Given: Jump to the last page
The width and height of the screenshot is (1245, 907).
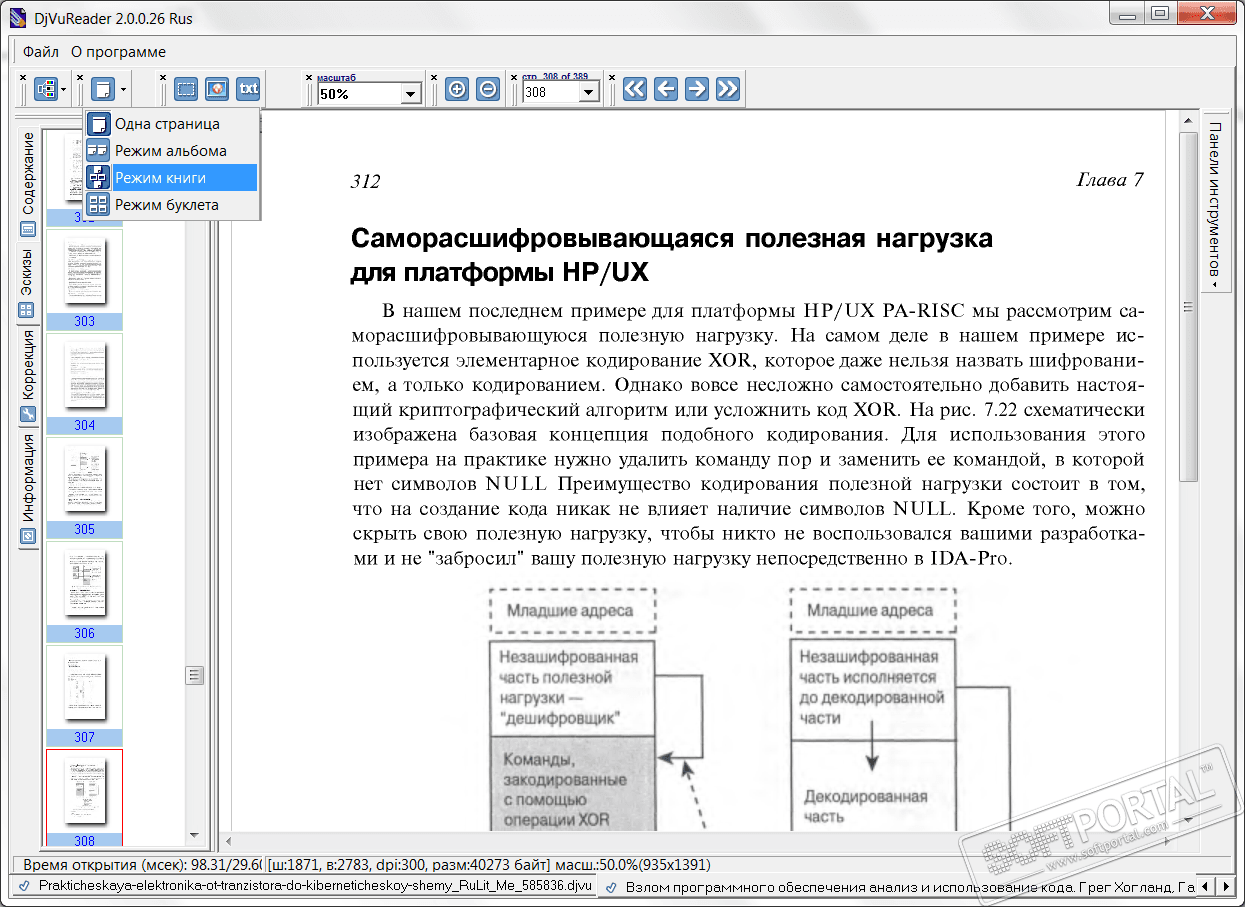Looking at the screenshot, I should (x=728, y=89).
